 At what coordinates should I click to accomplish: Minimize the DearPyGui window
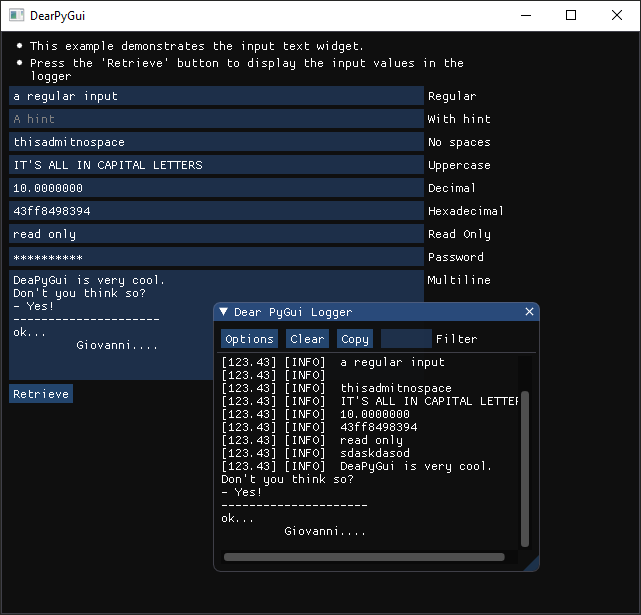coord(526,16)
